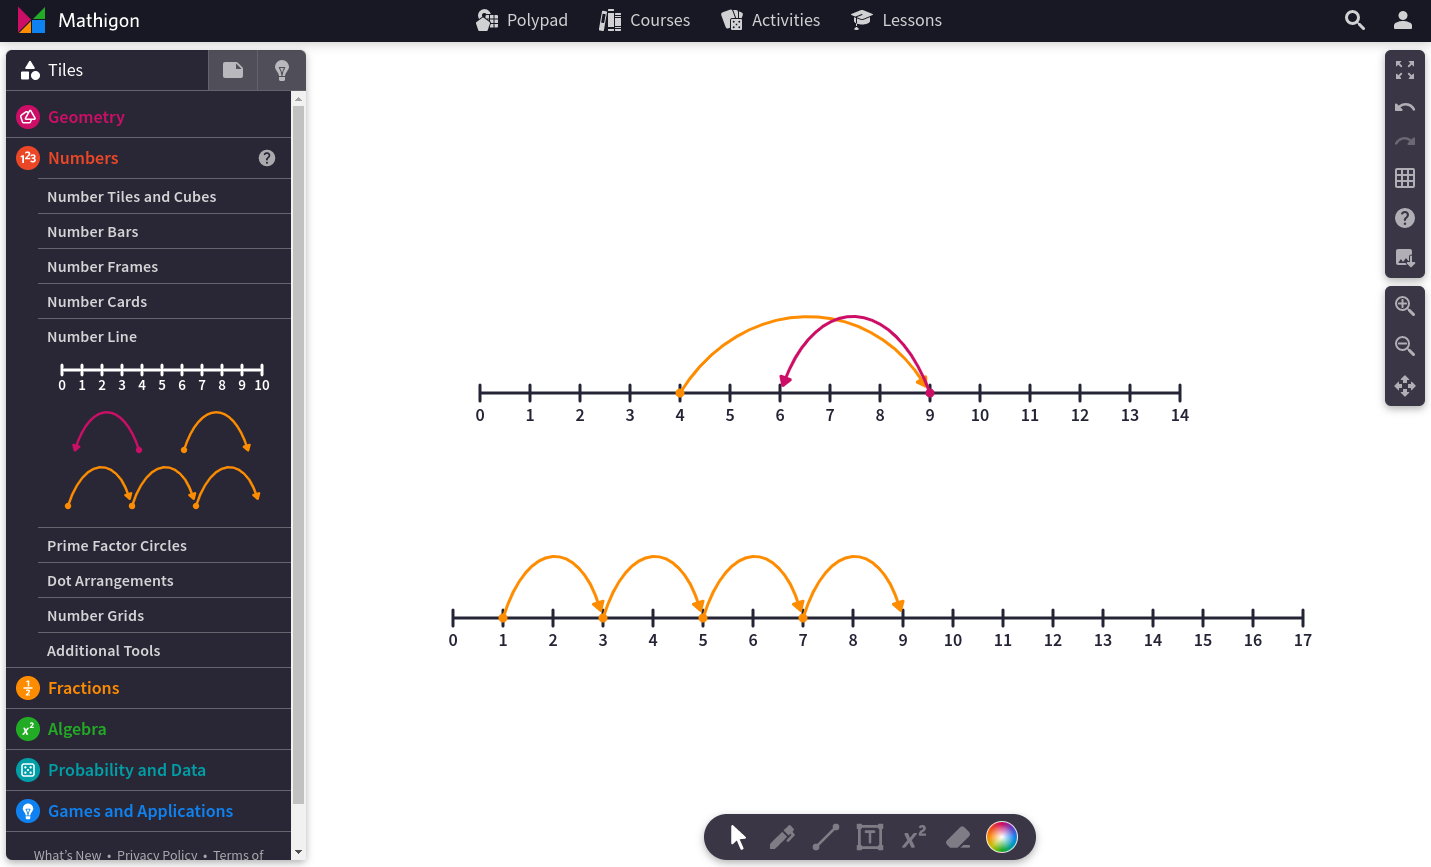Viewport: 1431px width, 867px height.
Task: Open the Prime Factor Circles tool
Action: [x=117, y=545]
